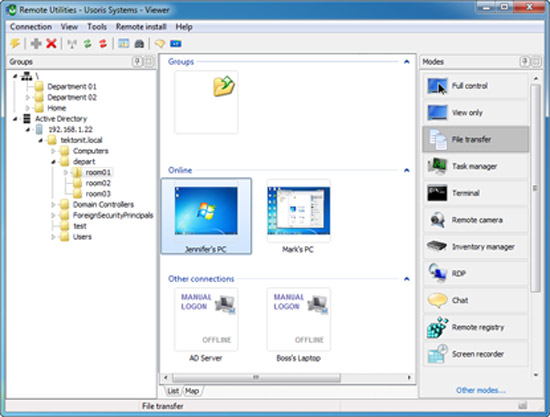
Task: Open Terminal mode
Action: pos(476,193)
